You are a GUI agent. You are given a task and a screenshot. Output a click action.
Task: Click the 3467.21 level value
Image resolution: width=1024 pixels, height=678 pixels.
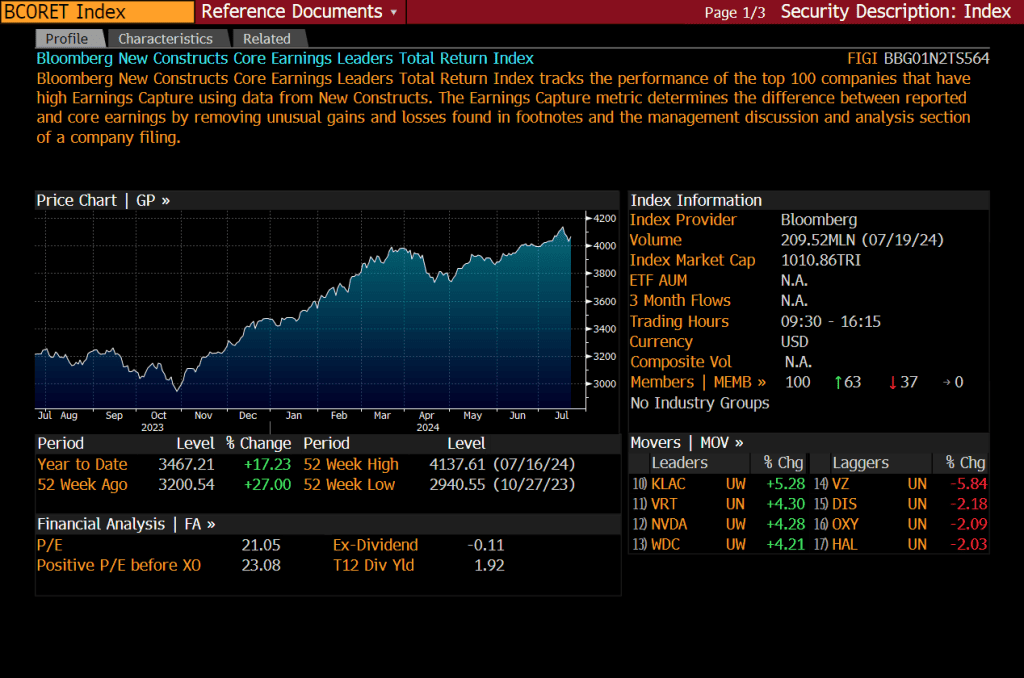pos(186,464)
